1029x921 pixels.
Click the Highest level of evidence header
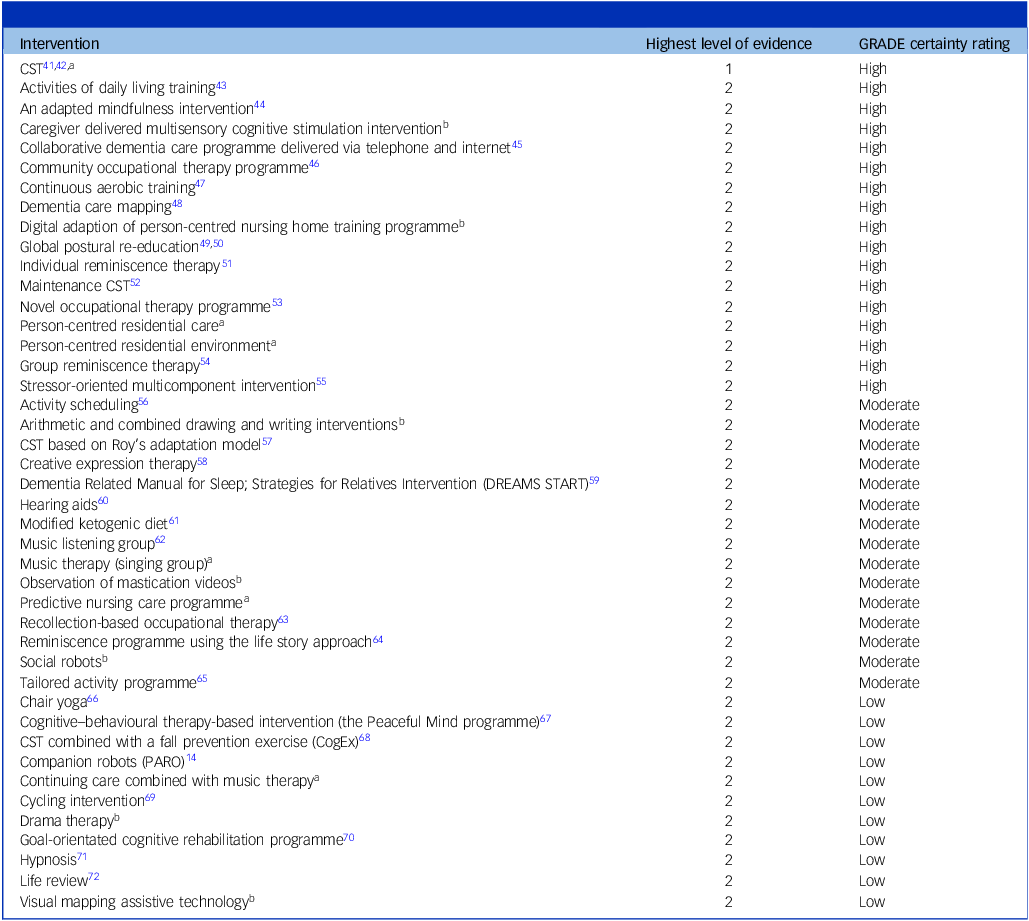(728, 44)
